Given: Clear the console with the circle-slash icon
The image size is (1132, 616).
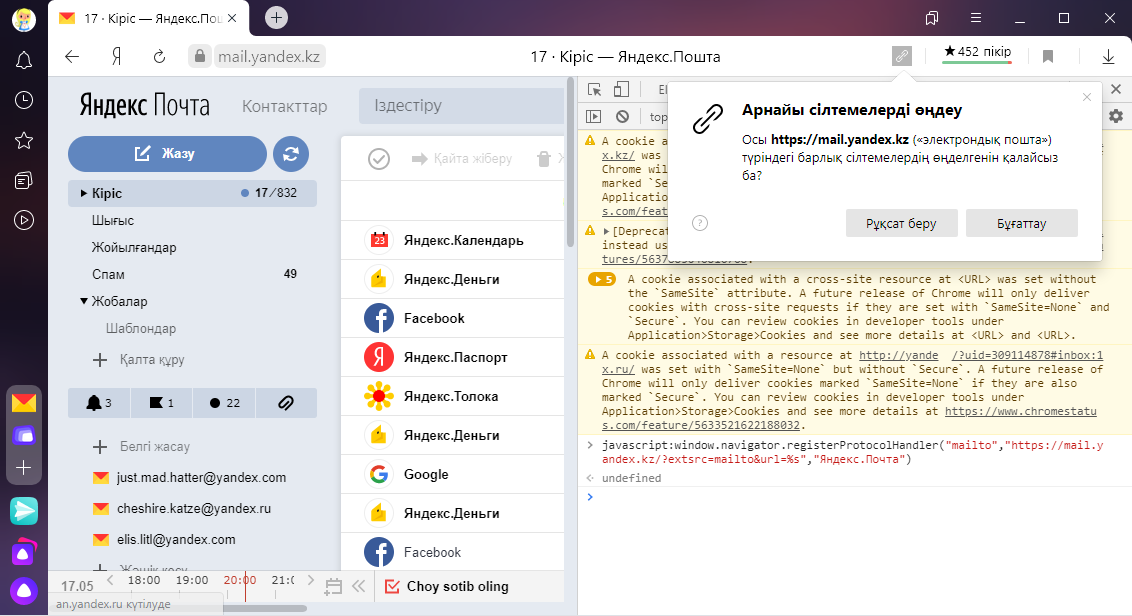Looking at the screenshot, I should click(622, 116).
